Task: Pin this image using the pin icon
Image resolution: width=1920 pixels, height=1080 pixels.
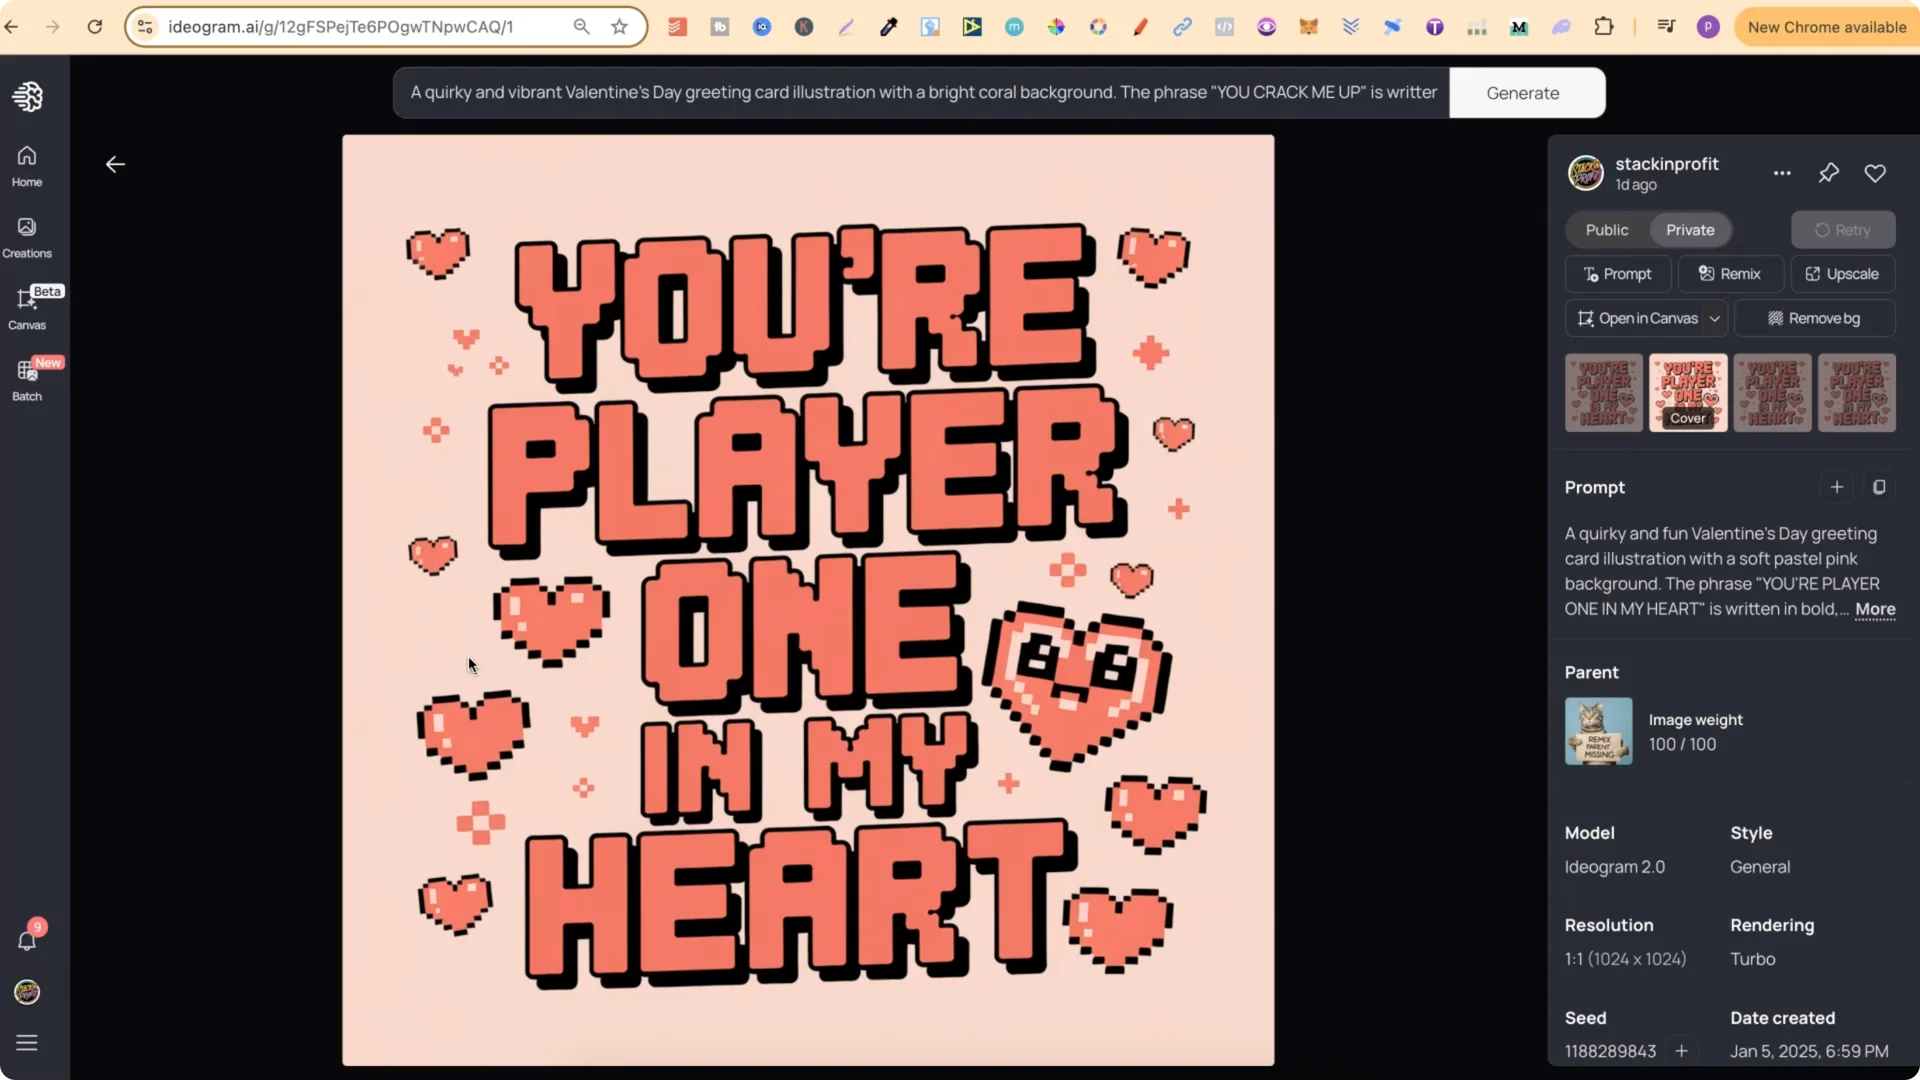Action: click(x=1828, y=173)
